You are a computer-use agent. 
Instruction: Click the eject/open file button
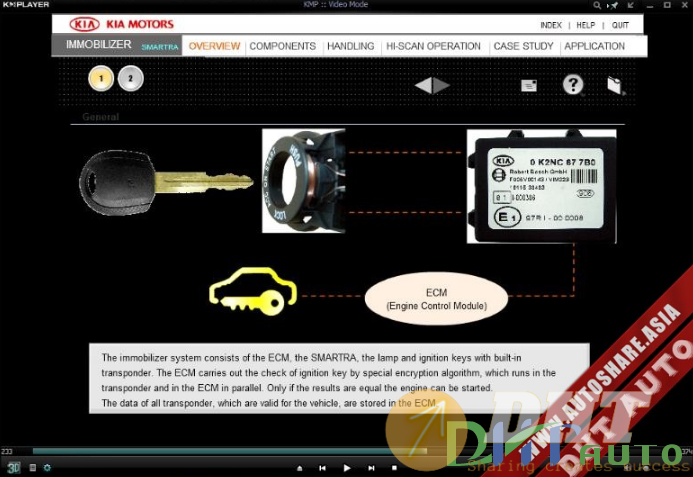(x=300, y=468)
